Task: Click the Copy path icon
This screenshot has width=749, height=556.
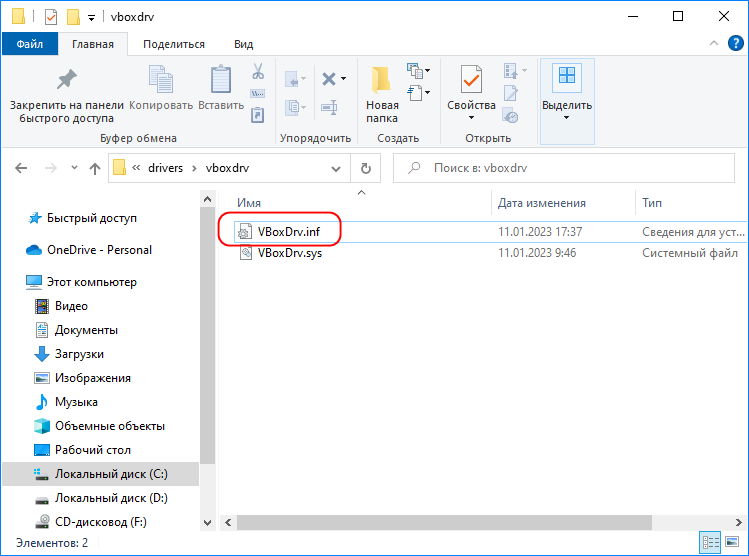Action: pyautogui.click(x=257, y=93)
